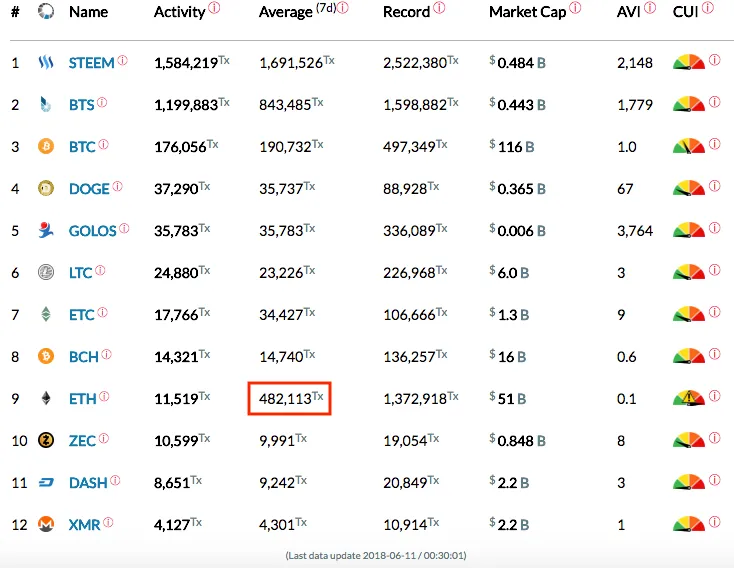734x568 pixels.
Task: Click the DASH logo icon
Action: tap(46, 482)
